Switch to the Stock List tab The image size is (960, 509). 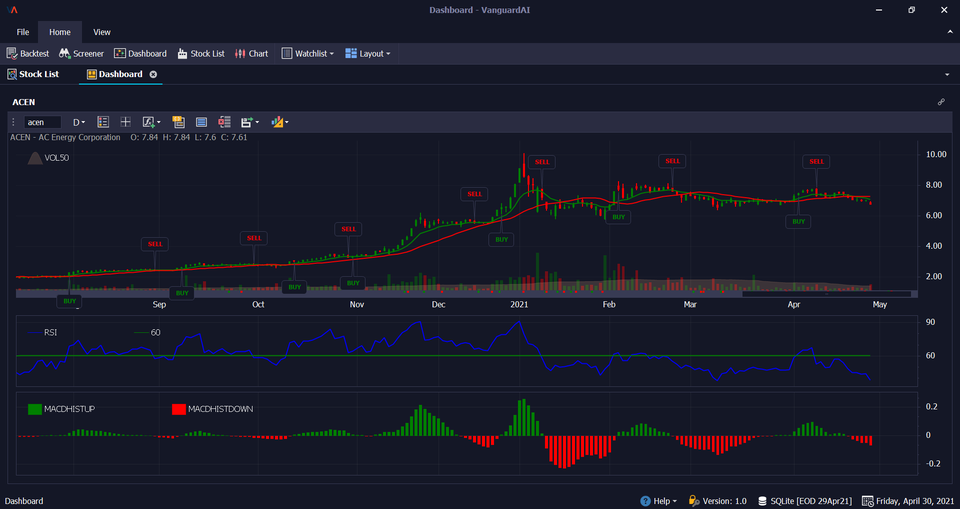pos(33,74)
